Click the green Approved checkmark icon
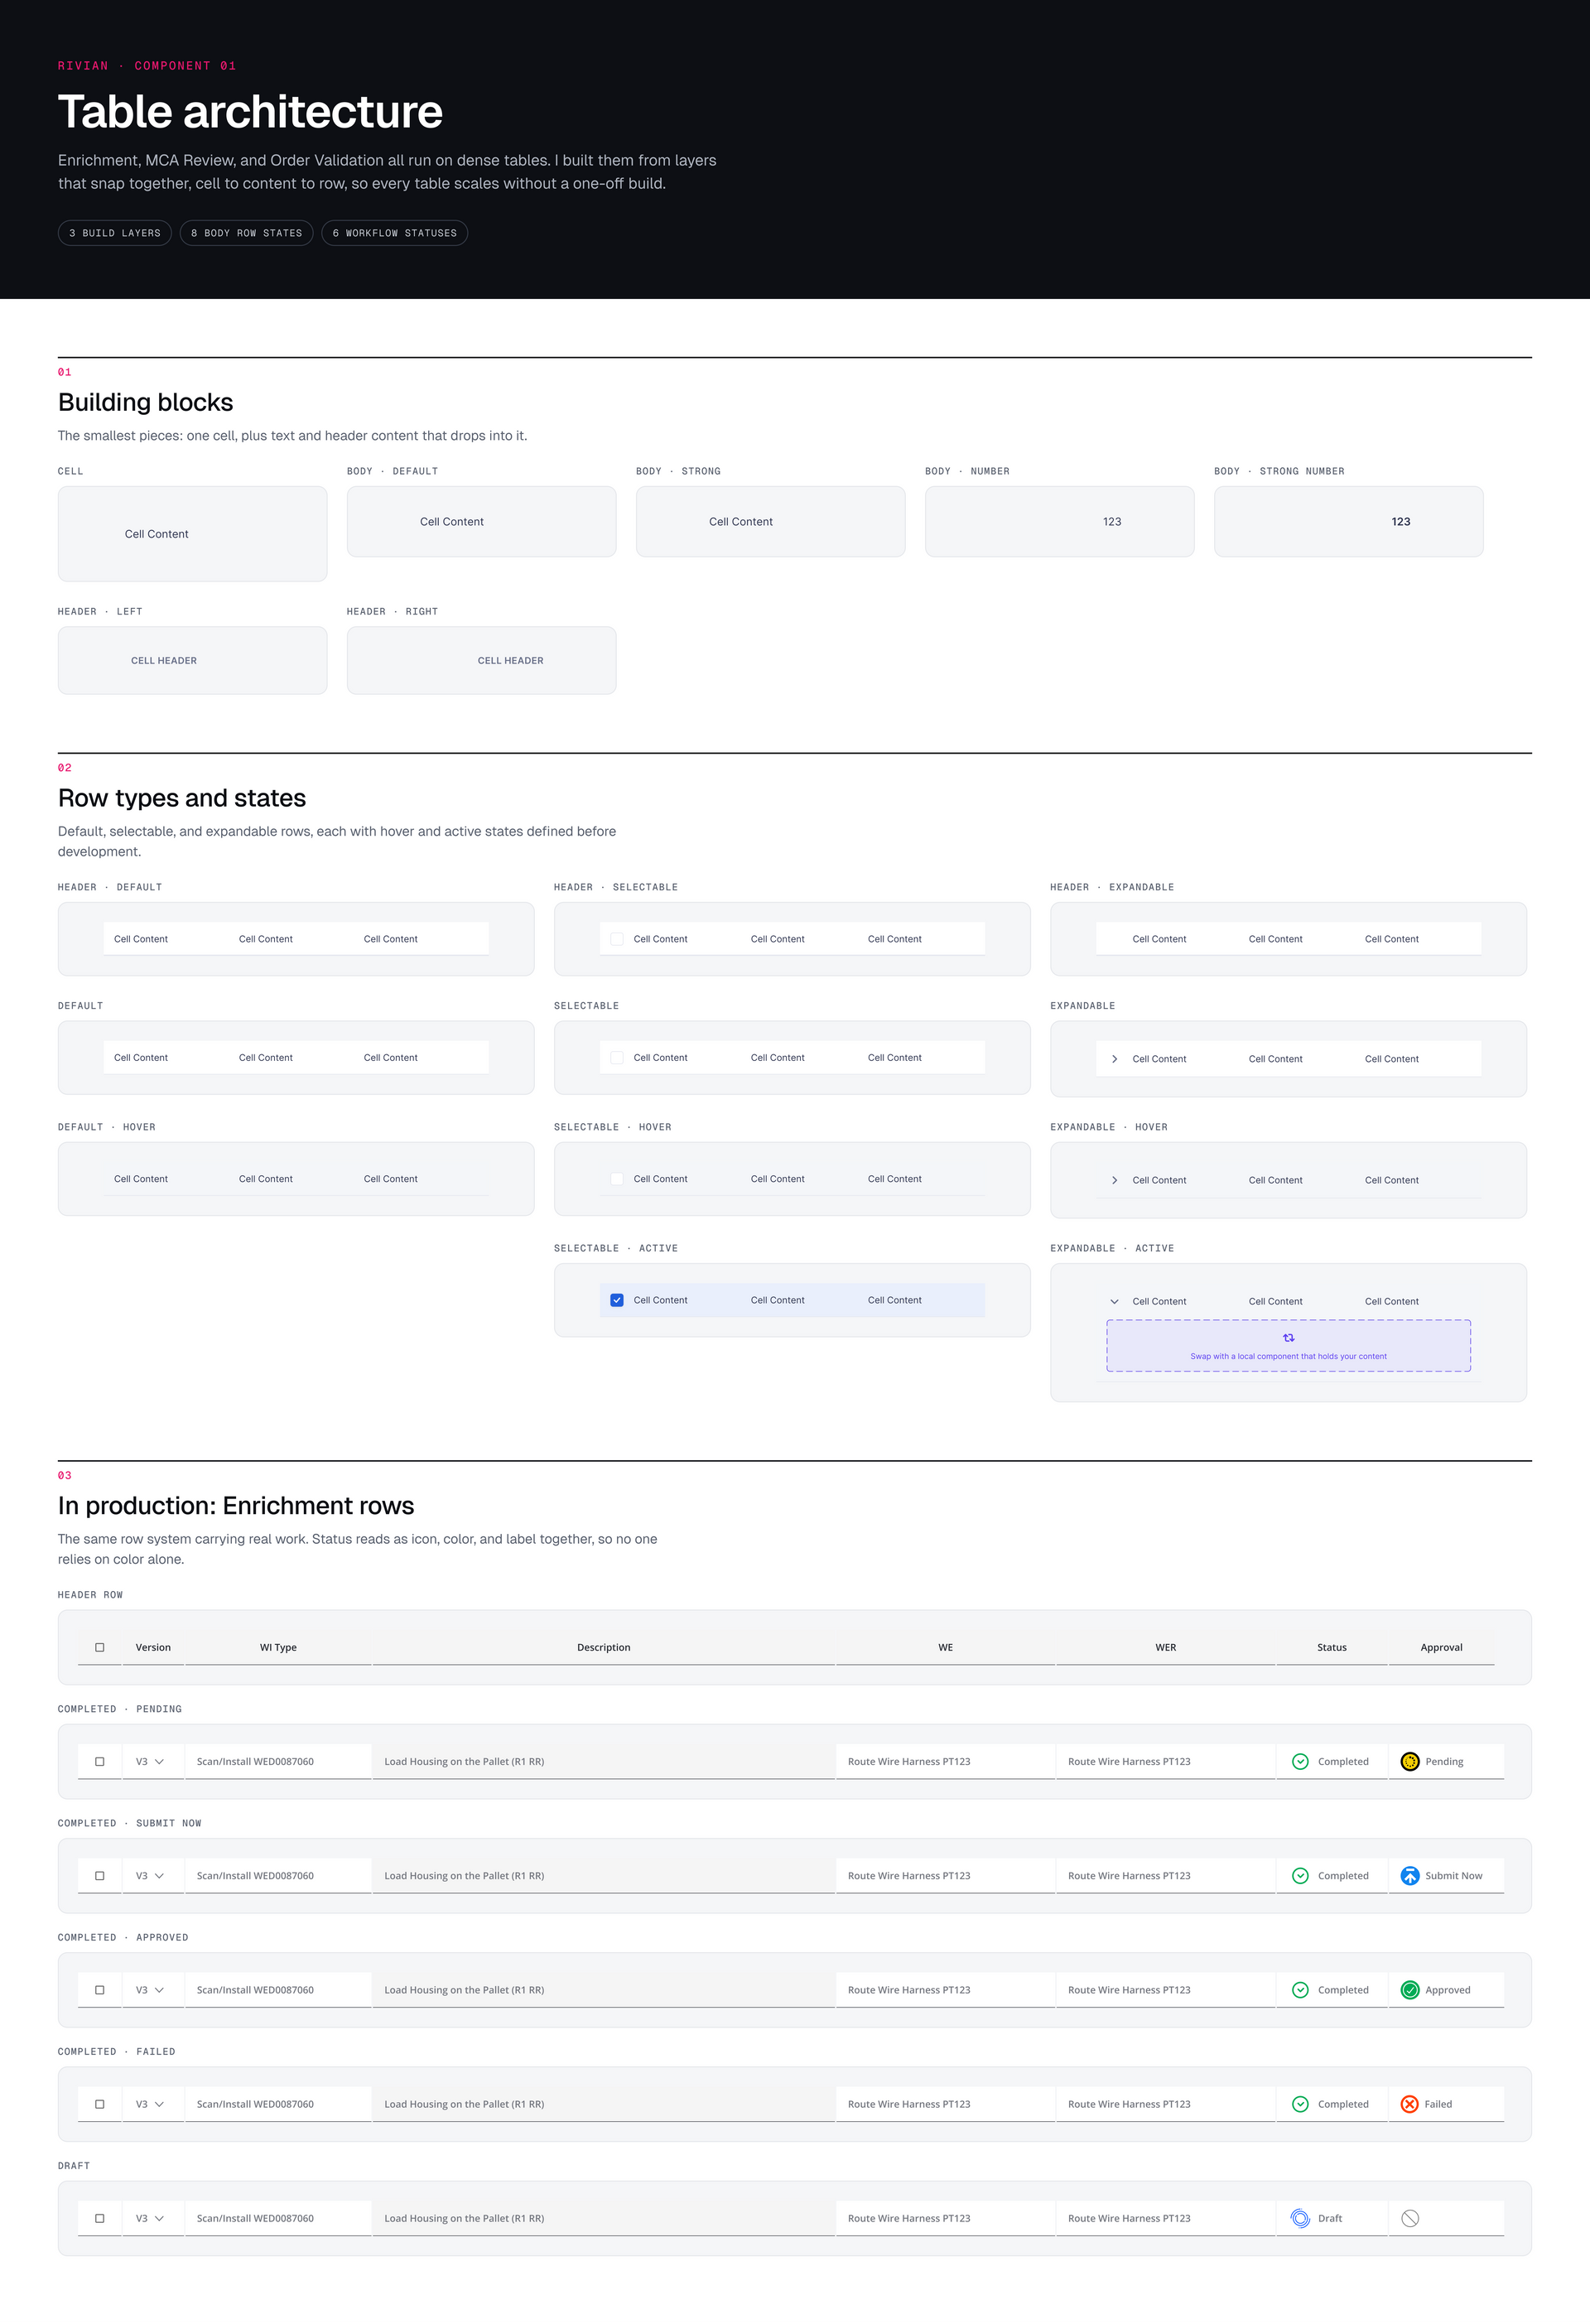This screenshot has width=1590, height=2324. tap(1410, 1989)
